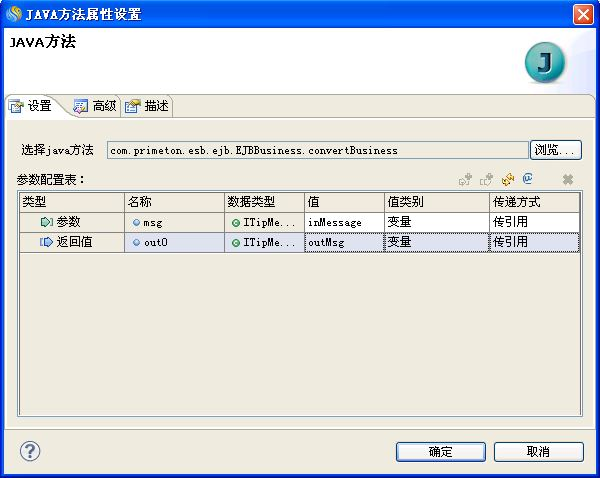Viewport: 600px width, 478px height.
Task: Click 传引用 in the msg row
Action: tap(534, 222)
